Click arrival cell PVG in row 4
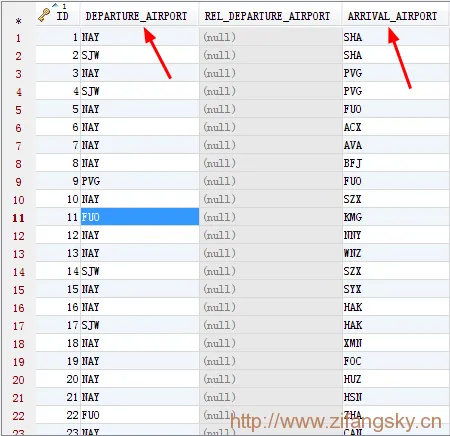This screenshot has width=450, height=436. tap(396, 91)
